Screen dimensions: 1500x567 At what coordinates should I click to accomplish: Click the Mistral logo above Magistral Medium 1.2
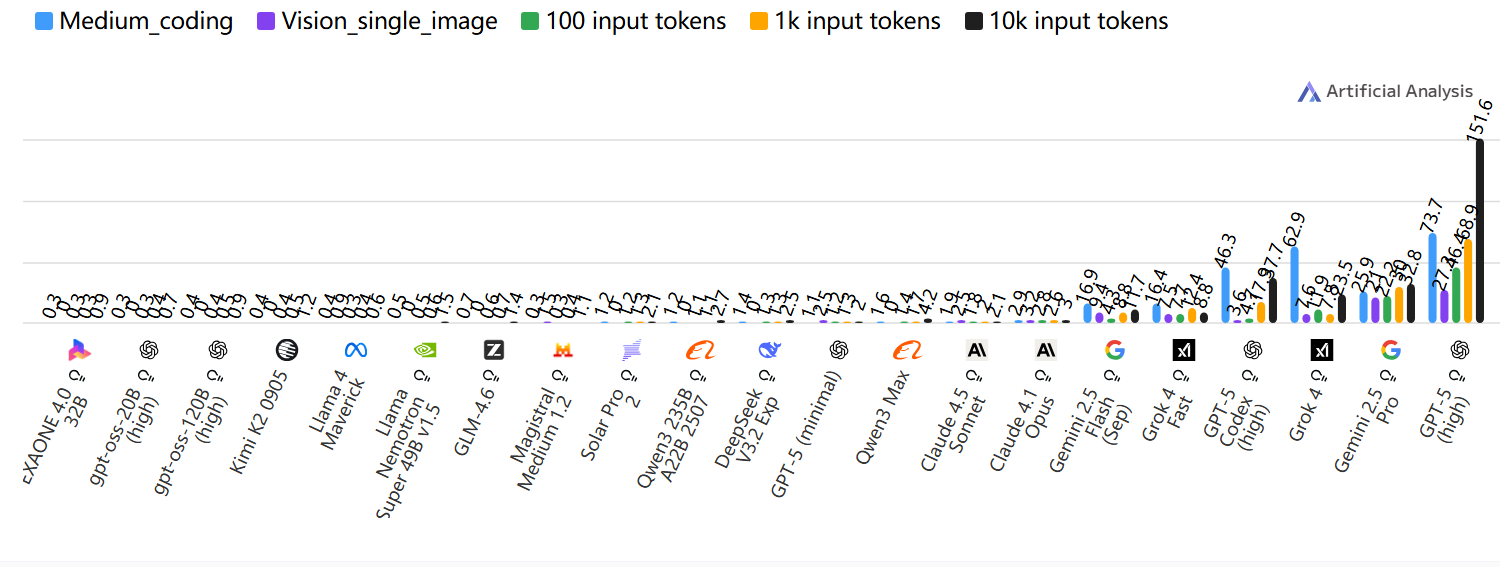[563, 350]
